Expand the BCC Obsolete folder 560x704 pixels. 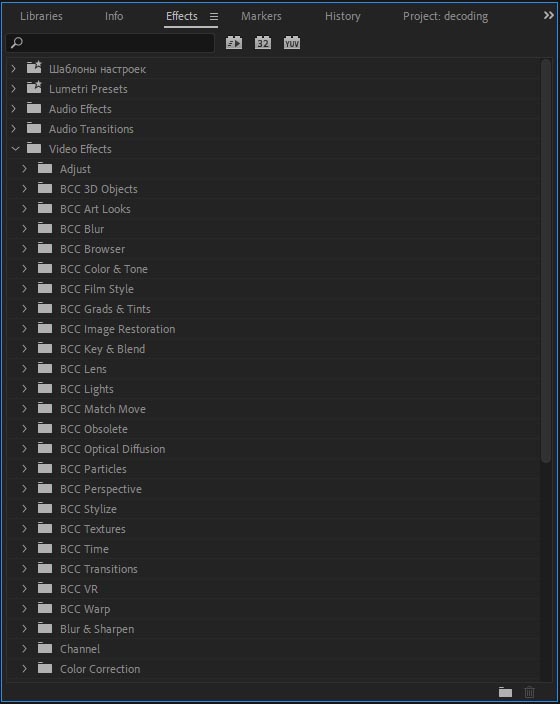pyautogui.click(x=25, y=429)
